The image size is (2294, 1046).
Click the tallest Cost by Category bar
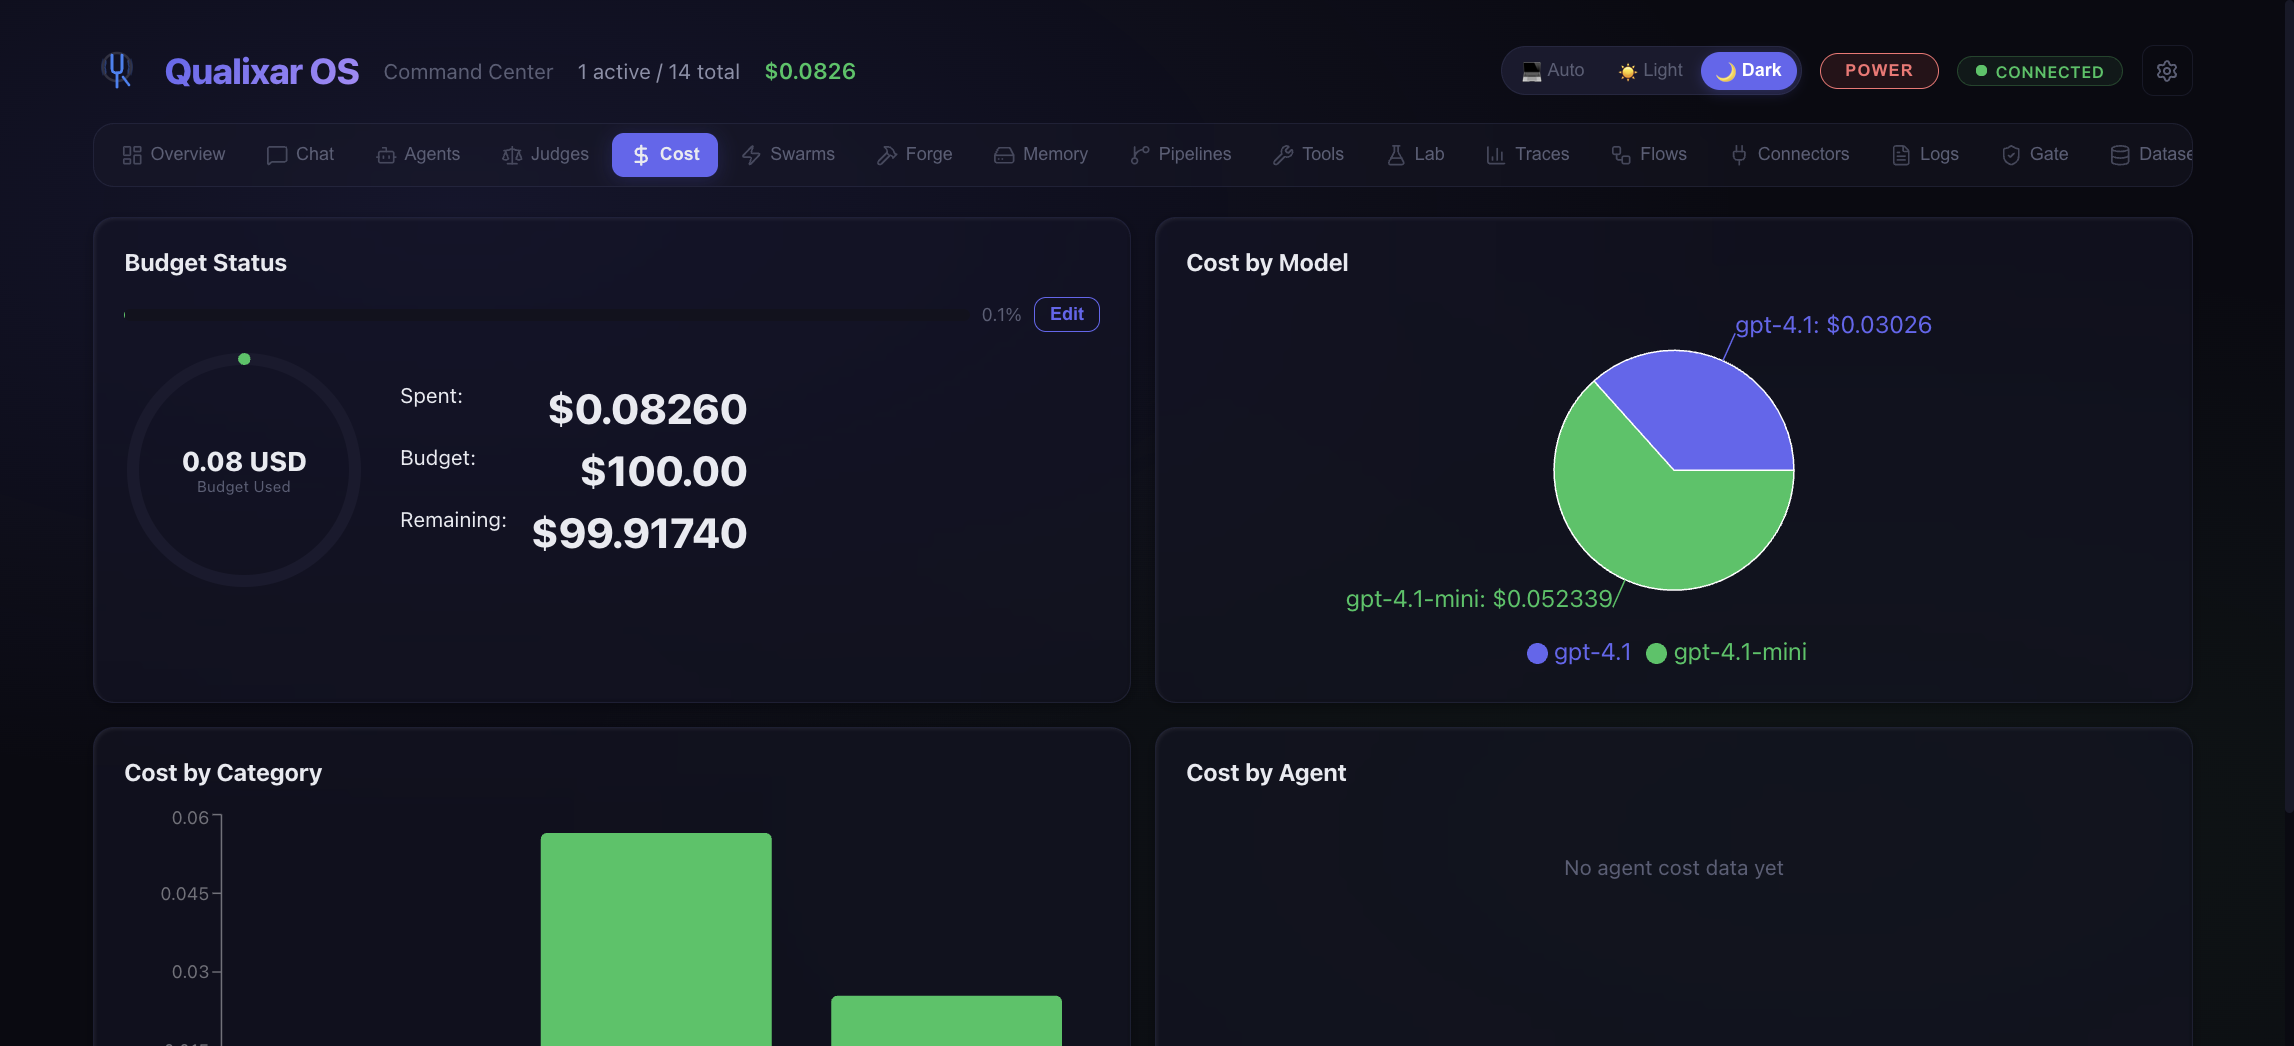[x=656, y=939]
